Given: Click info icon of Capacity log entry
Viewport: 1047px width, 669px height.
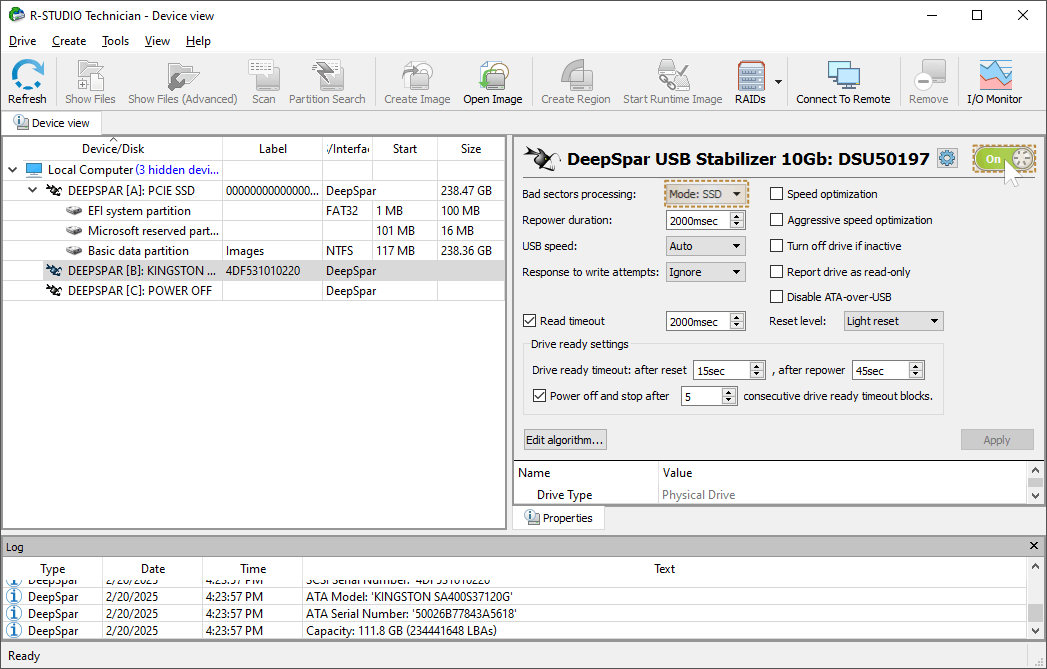Looking at the screenshot, I should 14,630.
